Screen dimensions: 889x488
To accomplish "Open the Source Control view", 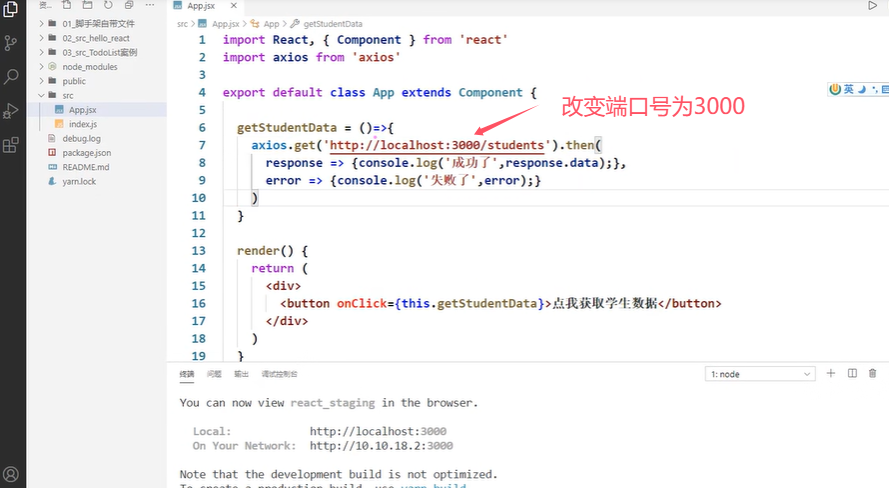I will pos(10,43).
